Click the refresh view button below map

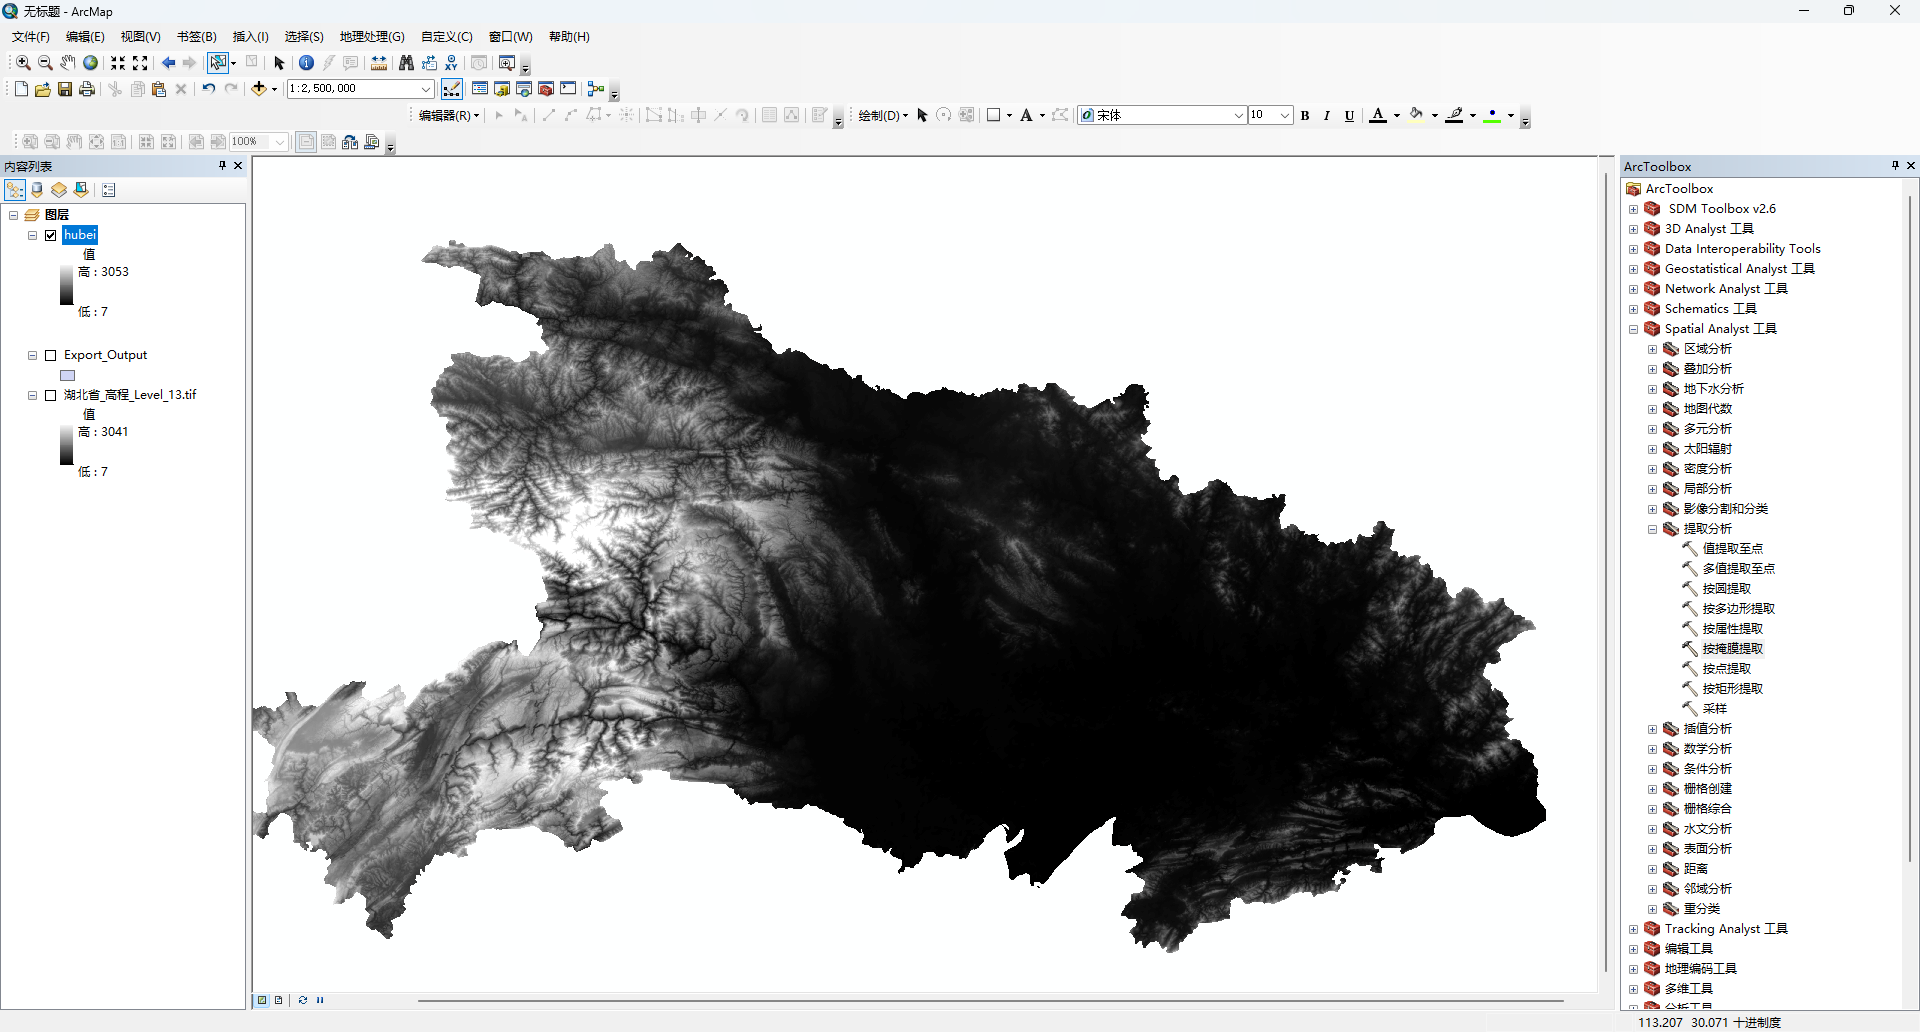pos(302,1000)
